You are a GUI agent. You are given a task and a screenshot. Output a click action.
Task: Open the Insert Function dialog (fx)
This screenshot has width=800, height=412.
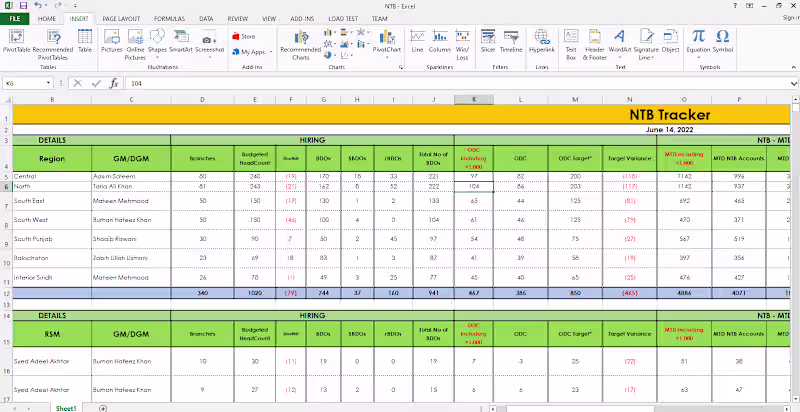[114, 83]
